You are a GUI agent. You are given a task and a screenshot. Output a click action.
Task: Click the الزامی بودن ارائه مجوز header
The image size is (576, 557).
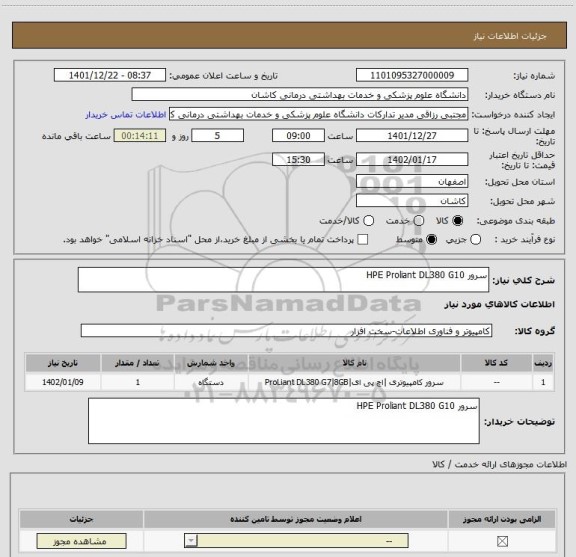click(x=502, y=519)
